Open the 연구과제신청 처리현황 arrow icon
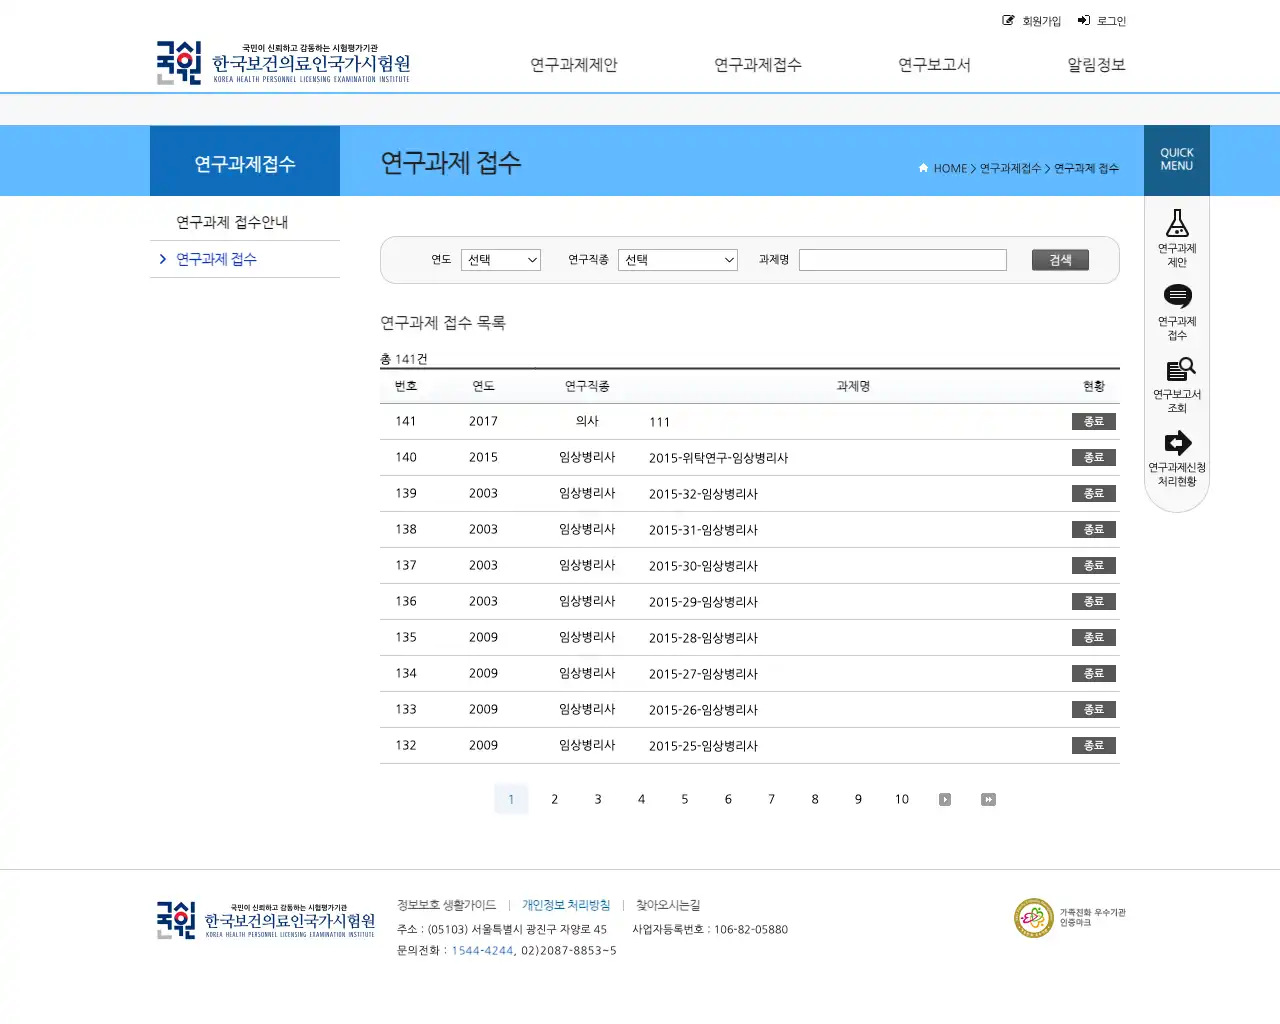1280x1024 pixels. click(x=1177, y=443)
